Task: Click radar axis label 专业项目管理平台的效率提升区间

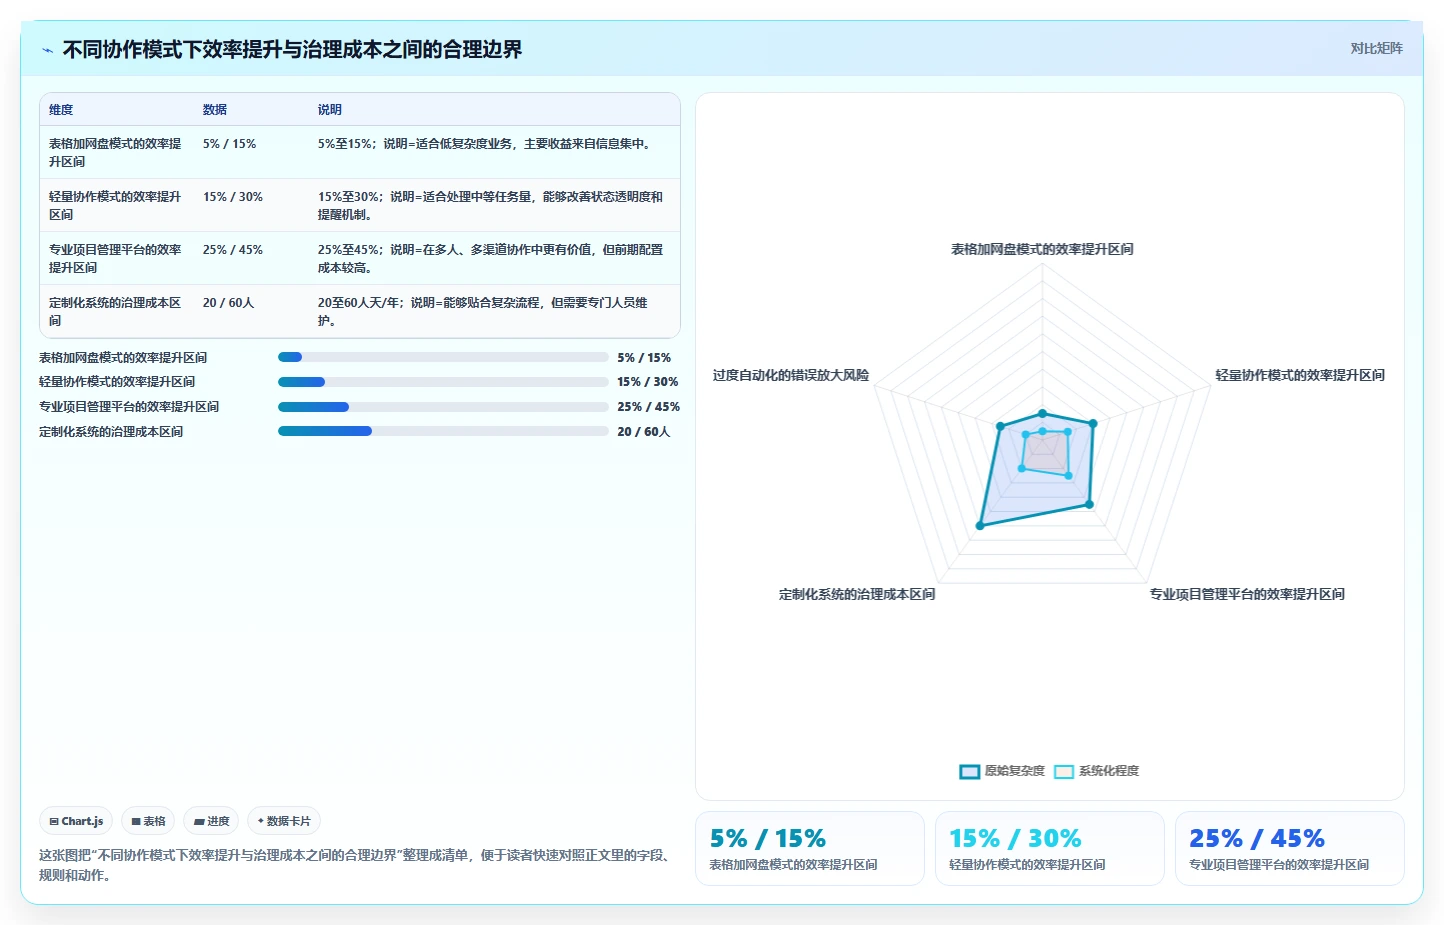Action: [1247, 595]
